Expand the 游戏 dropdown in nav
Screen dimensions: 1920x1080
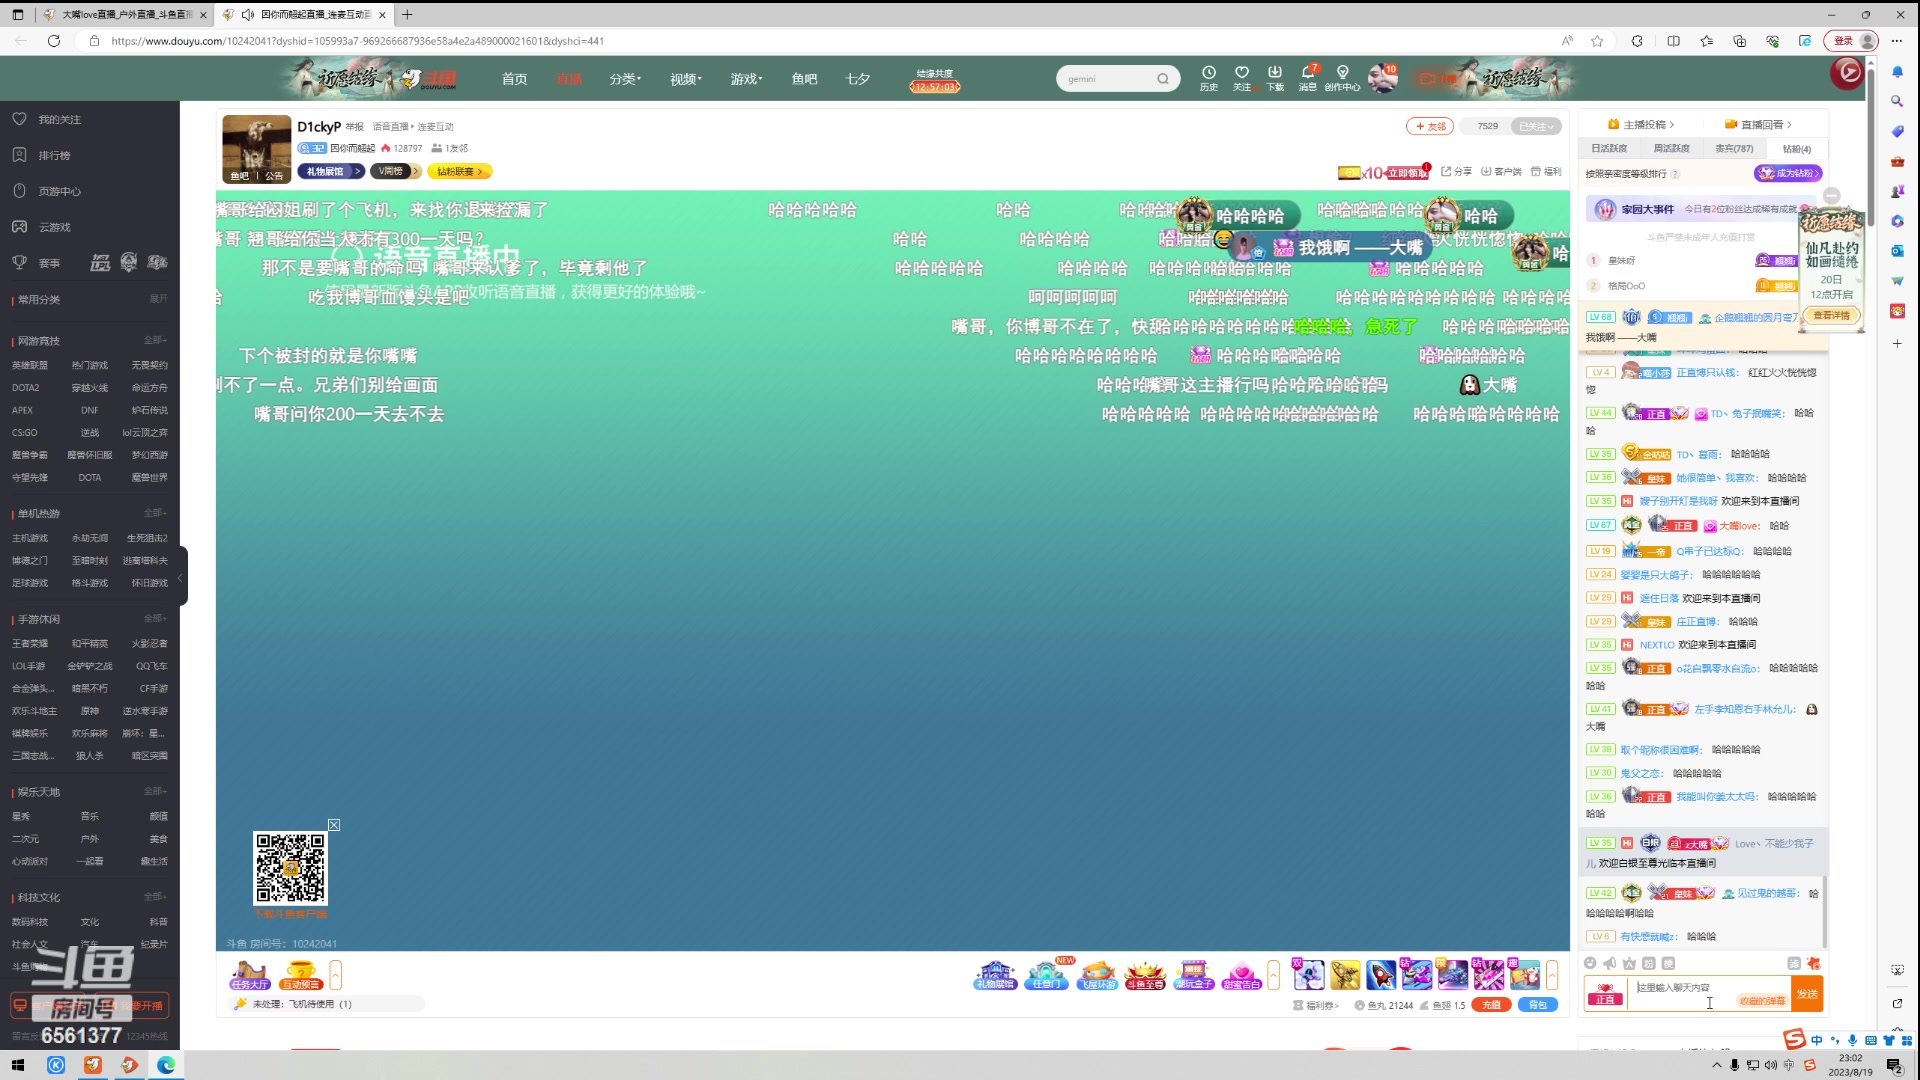(x=746, y=79)
